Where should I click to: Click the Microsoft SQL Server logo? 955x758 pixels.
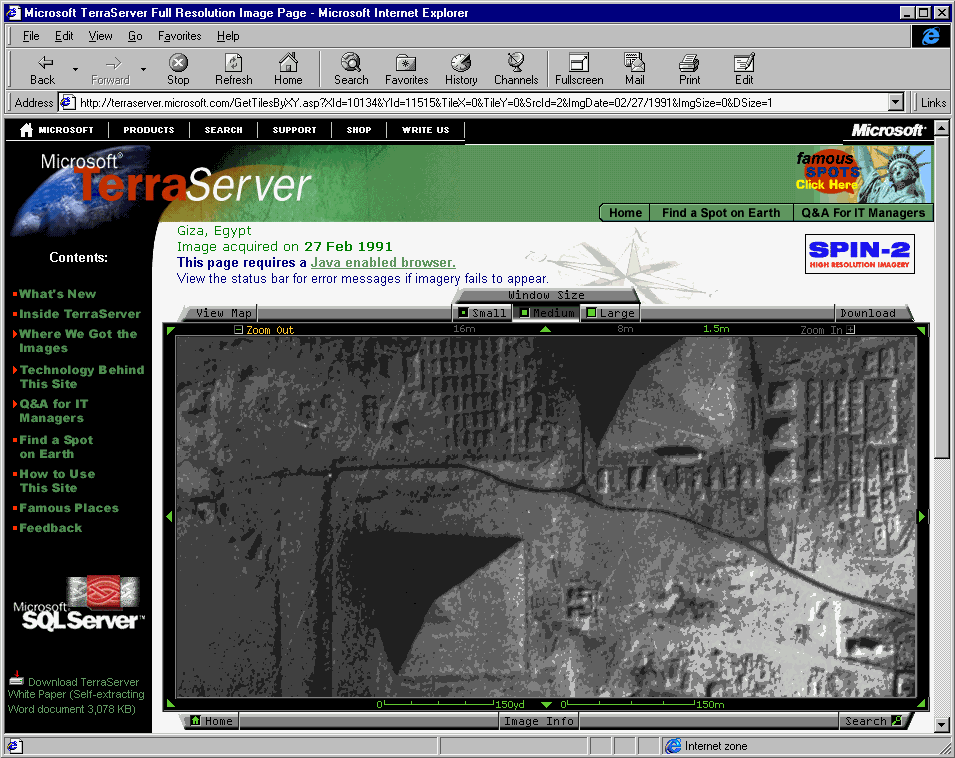(79, 604)
